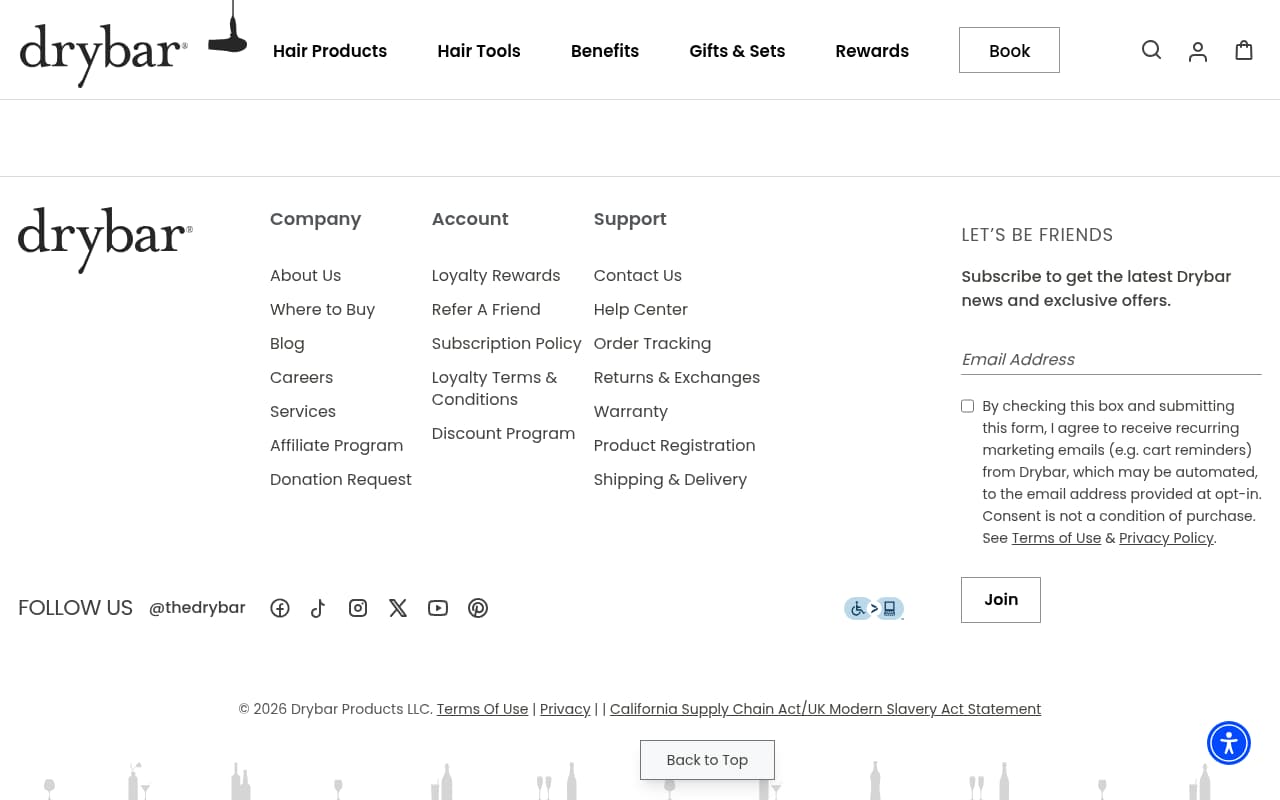Click the Account column heading
1280x800 pixels.
tap(470, 219)
